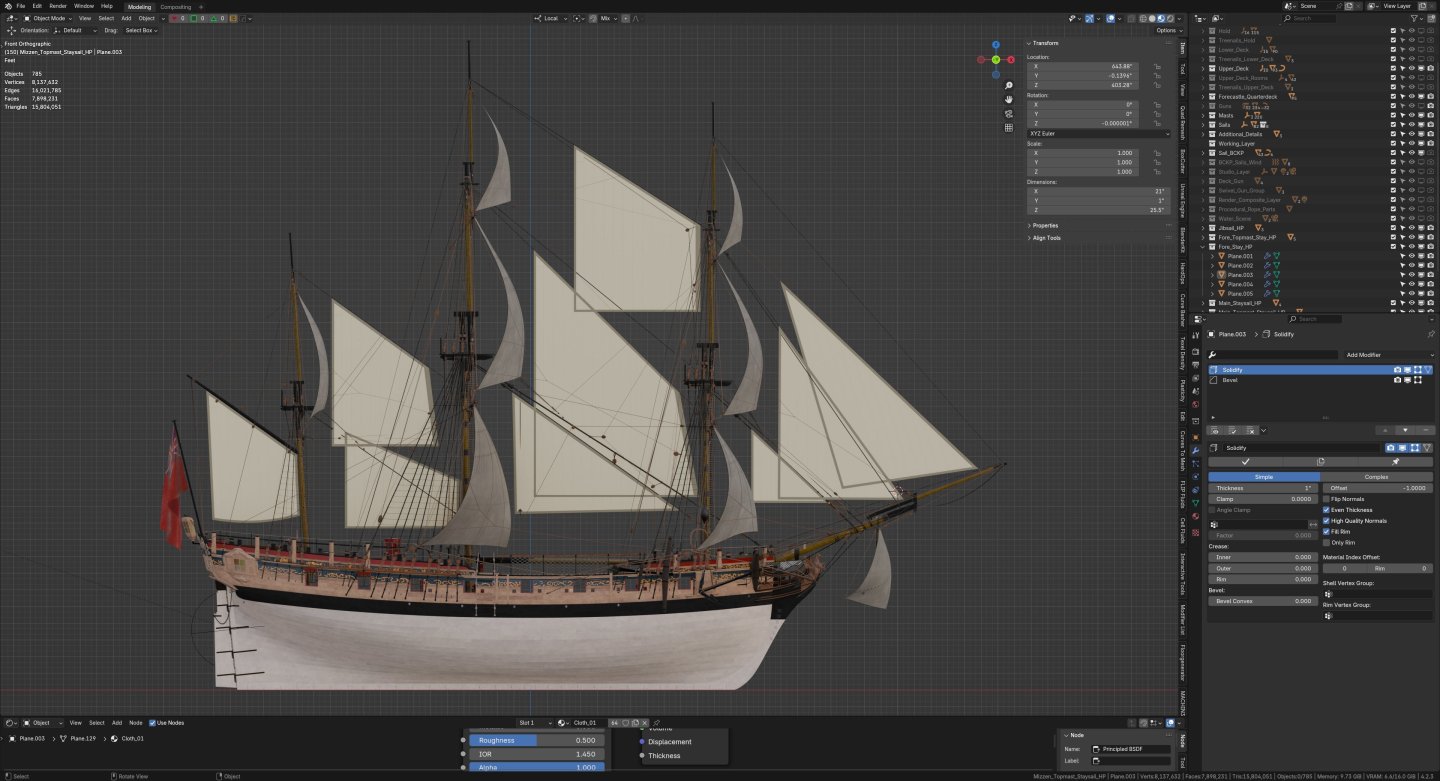Click the Blender logo icon

[x=6, y=6]
